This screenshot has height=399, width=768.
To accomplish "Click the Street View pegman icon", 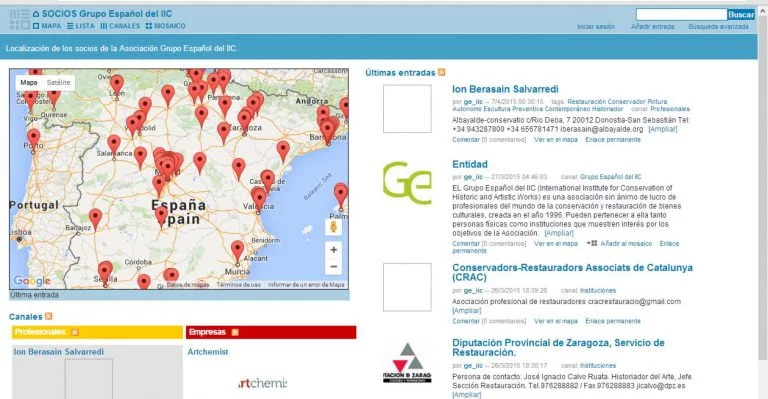I will click(334, 227).
